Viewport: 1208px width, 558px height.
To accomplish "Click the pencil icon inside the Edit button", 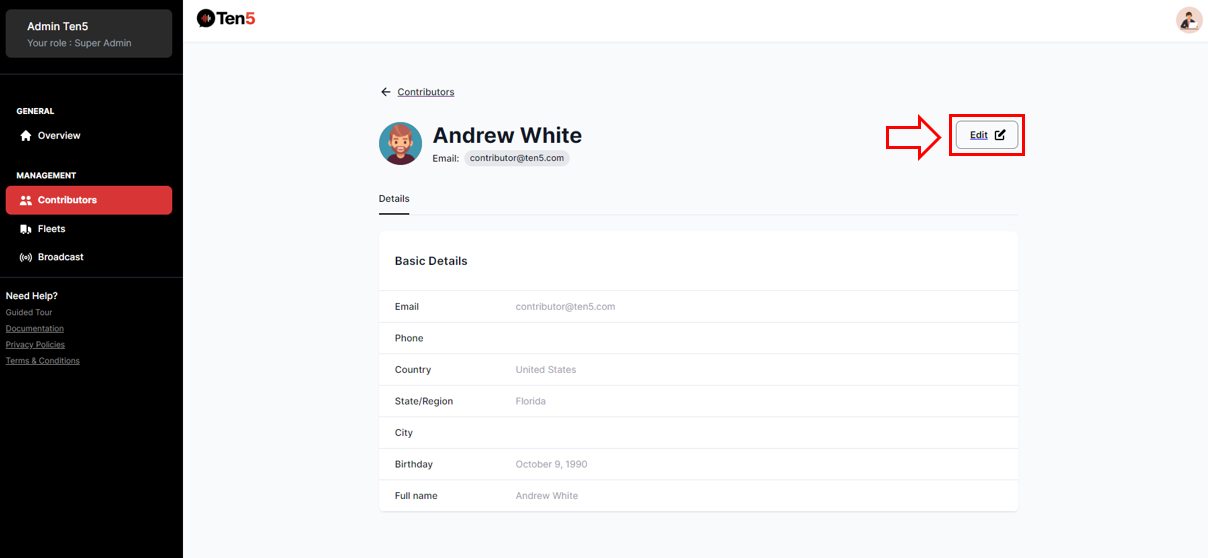I will [1000, 135].
